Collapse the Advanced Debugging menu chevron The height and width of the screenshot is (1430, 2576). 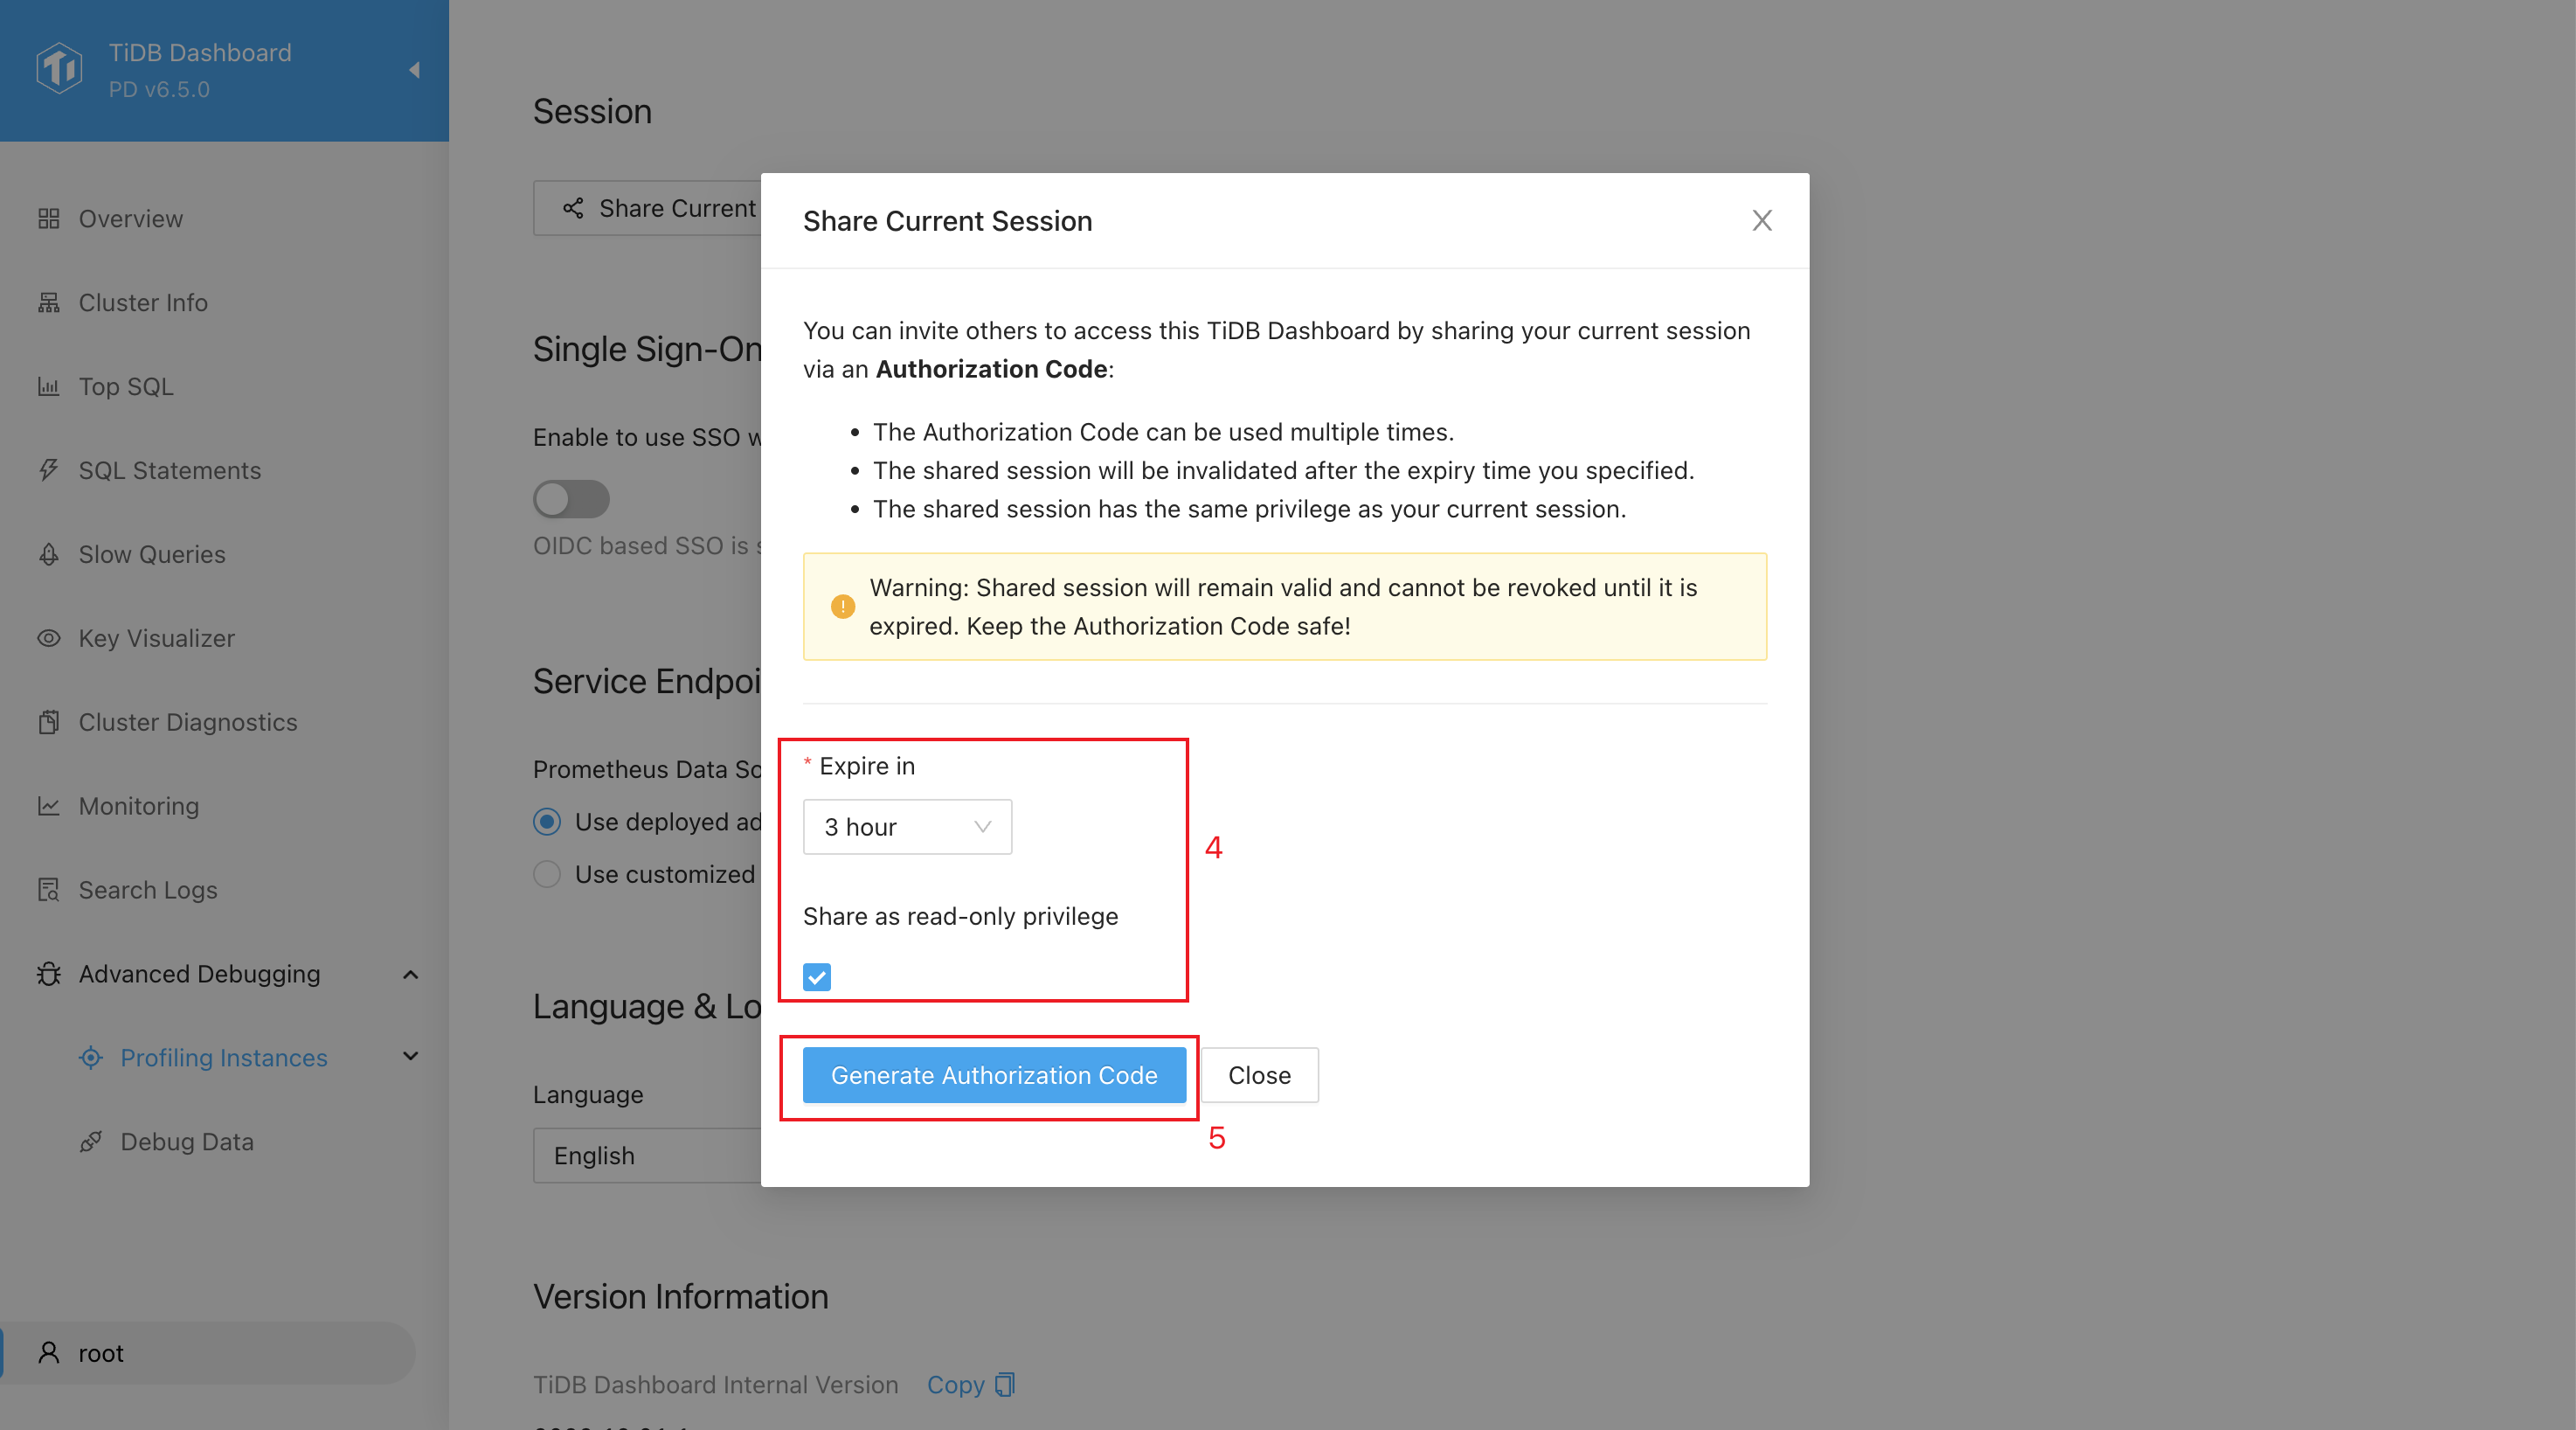coord(410,974)
